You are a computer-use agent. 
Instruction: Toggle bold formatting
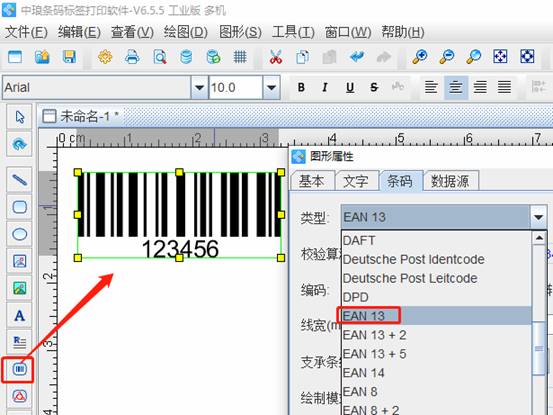[301, 87]
